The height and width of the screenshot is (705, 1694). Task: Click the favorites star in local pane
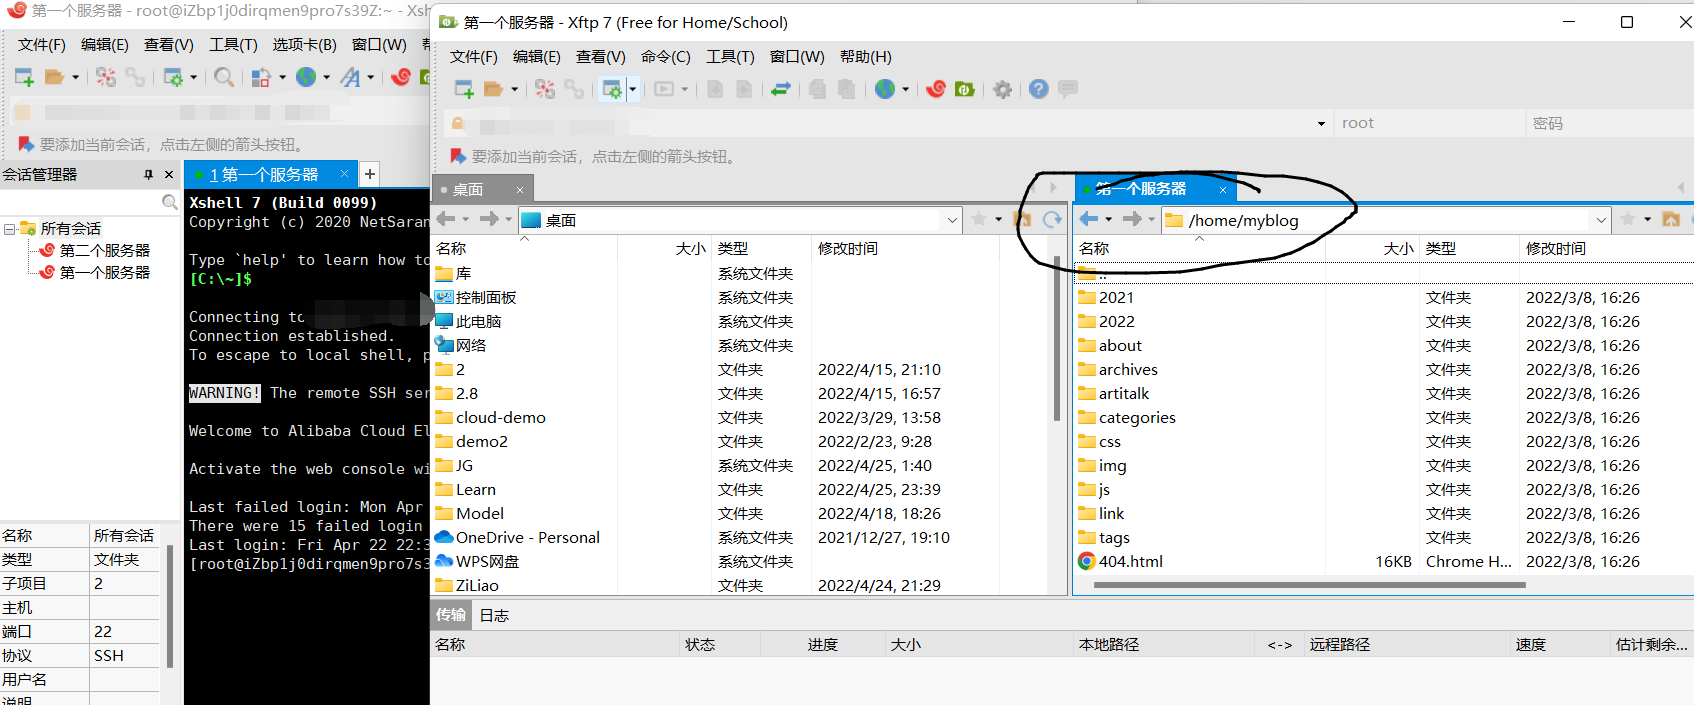pos(979,219)
